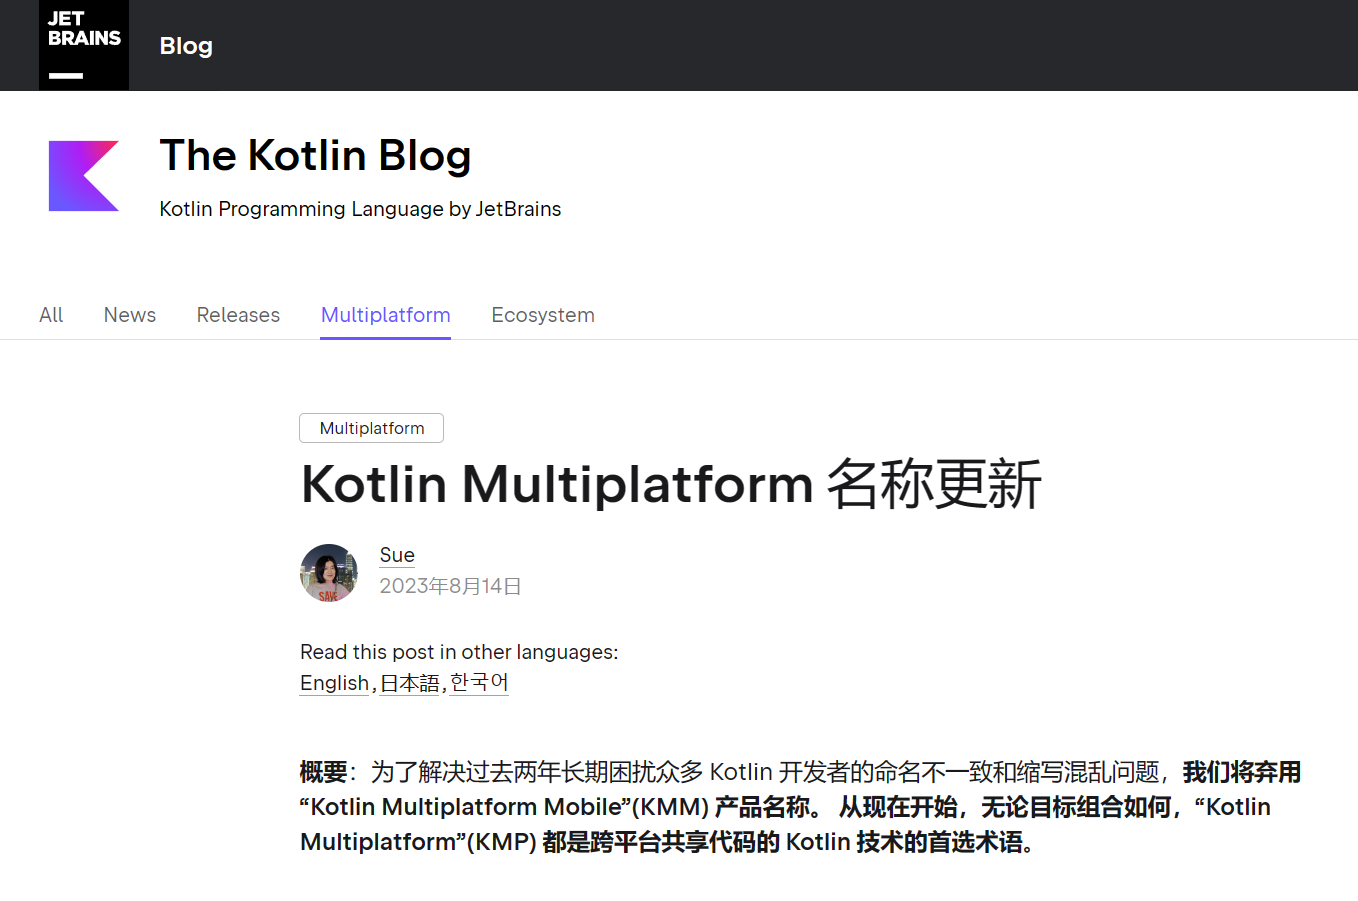This screenshot has width=1358, height=901.
Task: Click the JetBrains logo icon
Action: [x=83, y=45]
